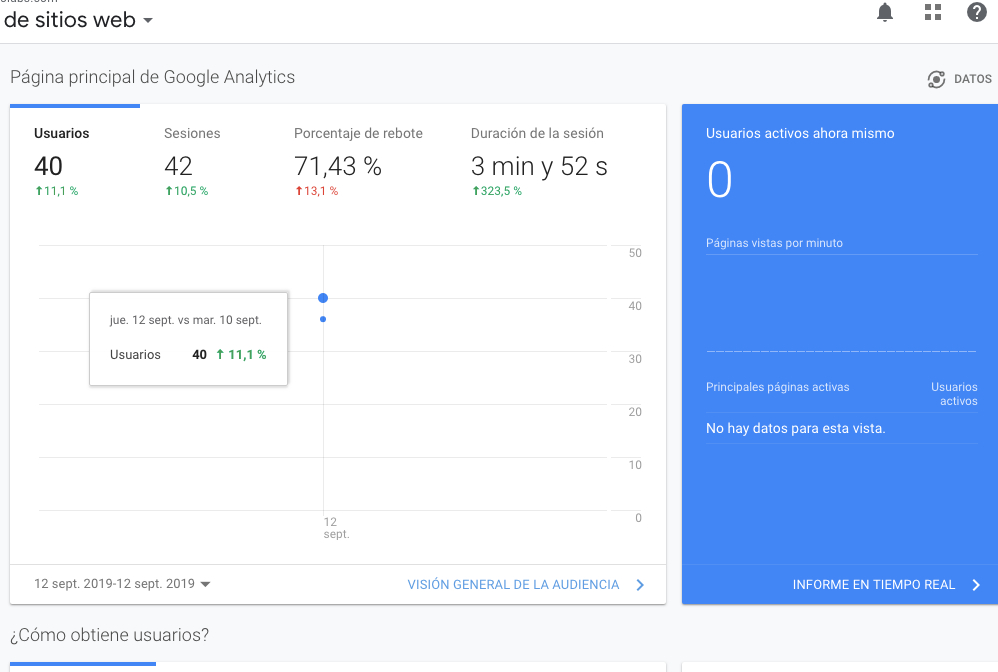The height and width of the screenshot is (672, 998).
Task: Open VISIÓN GENERAL DE LA AUDIENCIA report
Action: 513,585
